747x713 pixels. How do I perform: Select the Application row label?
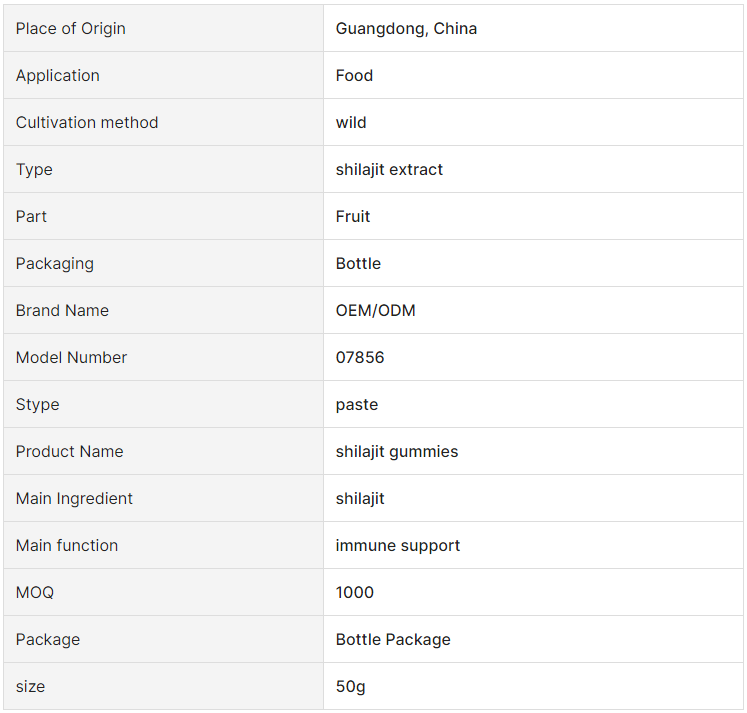point(58,75)
